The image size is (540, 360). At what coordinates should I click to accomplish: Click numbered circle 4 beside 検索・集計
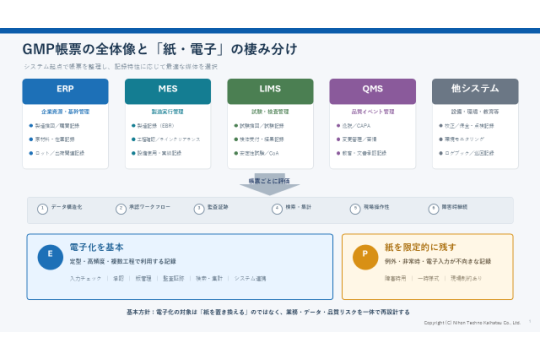(277, 209)
